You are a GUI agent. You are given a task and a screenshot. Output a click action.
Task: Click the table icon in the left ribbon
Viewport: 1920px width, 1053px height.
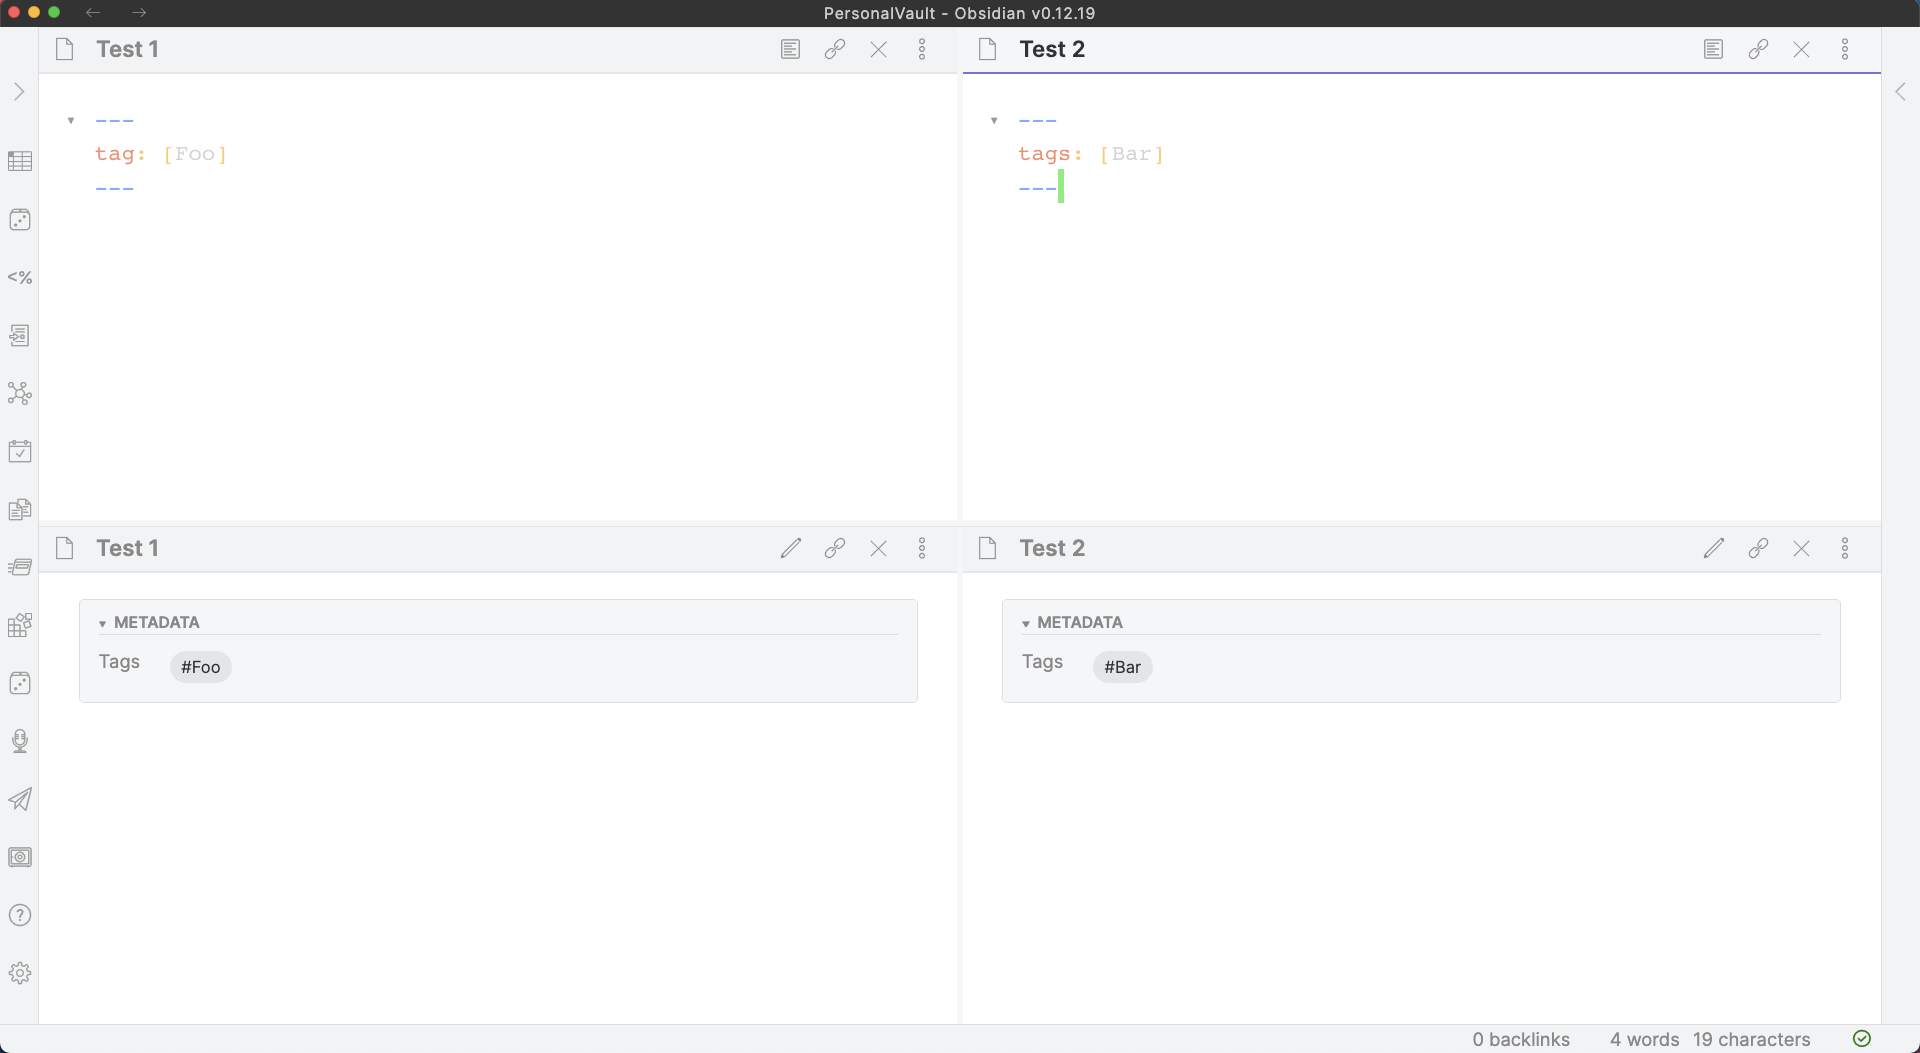[x=20, y=161]
